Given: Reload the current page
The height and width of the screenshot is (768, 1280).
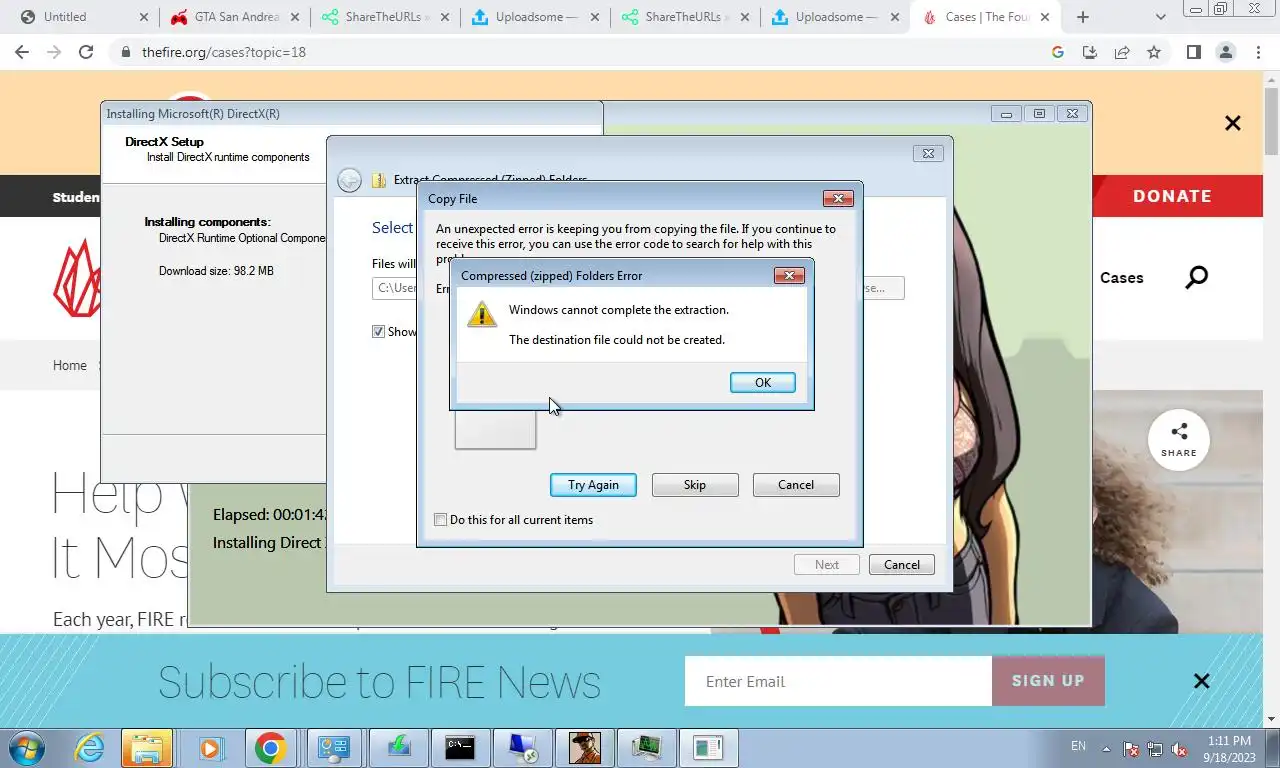Looking at the screenshot, I should tap(86, 52).
